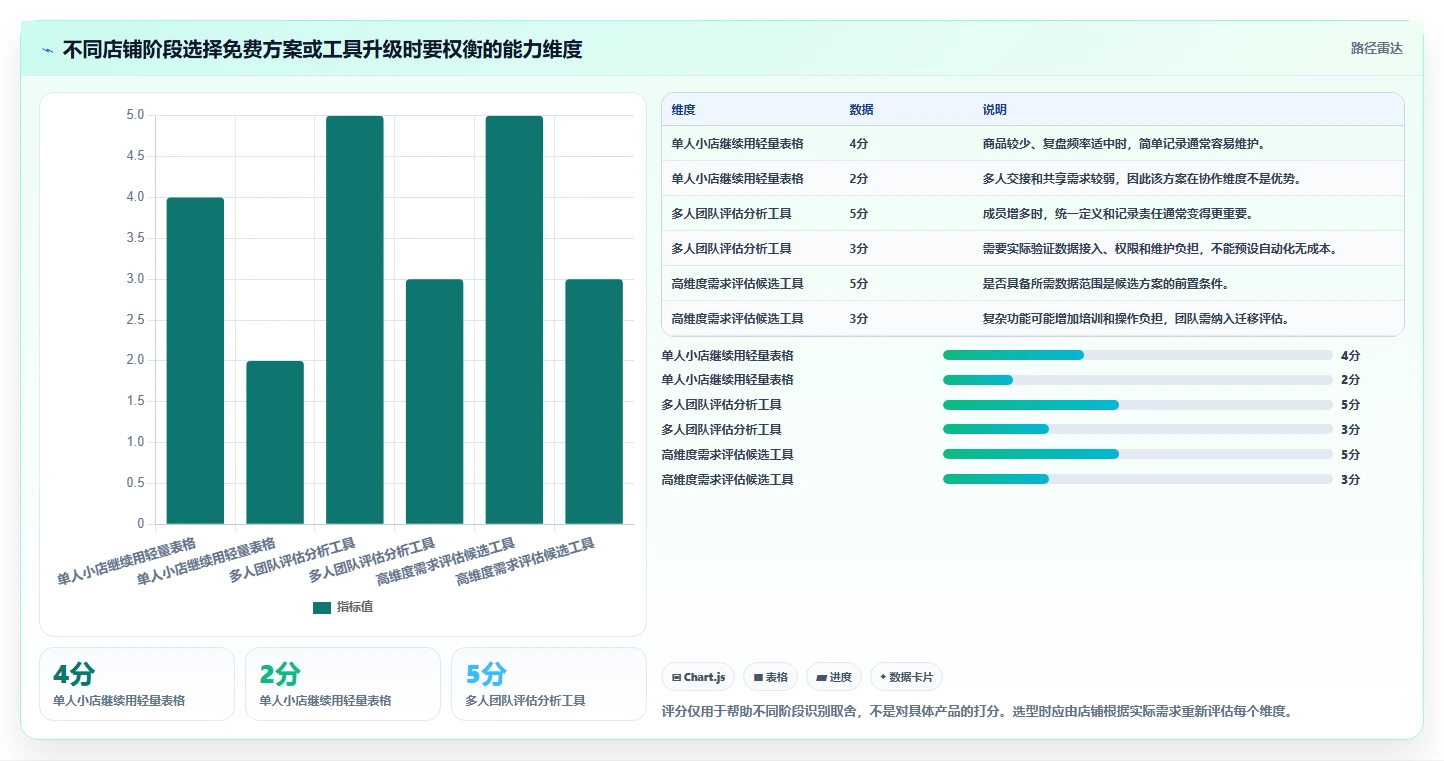This screenshot has width=1444, height=761.
Task: Select the 2分 cell in the table
Action: [x=859, y=179]
